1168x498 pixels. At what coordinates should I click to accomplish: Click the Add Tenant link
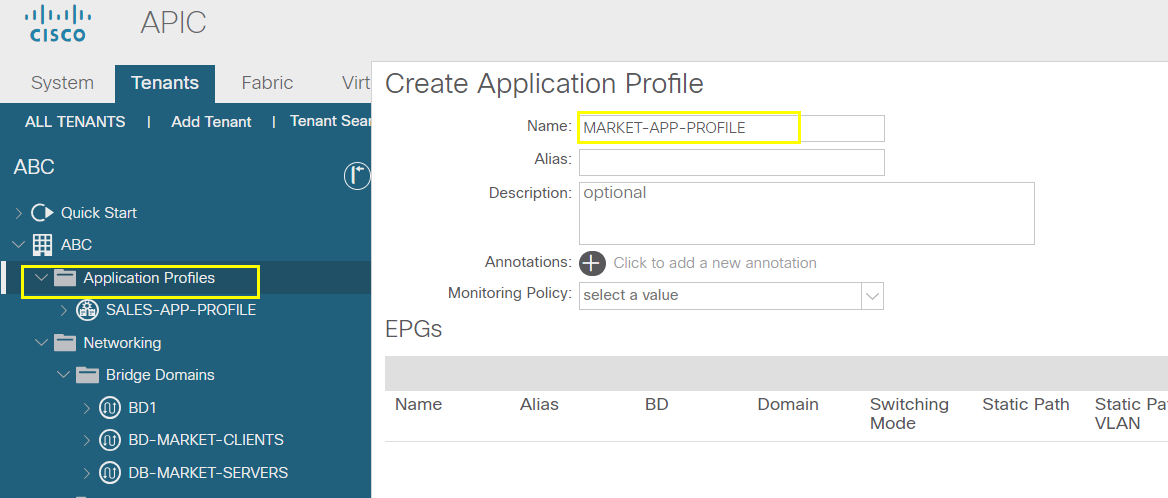pyautogui.click(x=211, y=122)
